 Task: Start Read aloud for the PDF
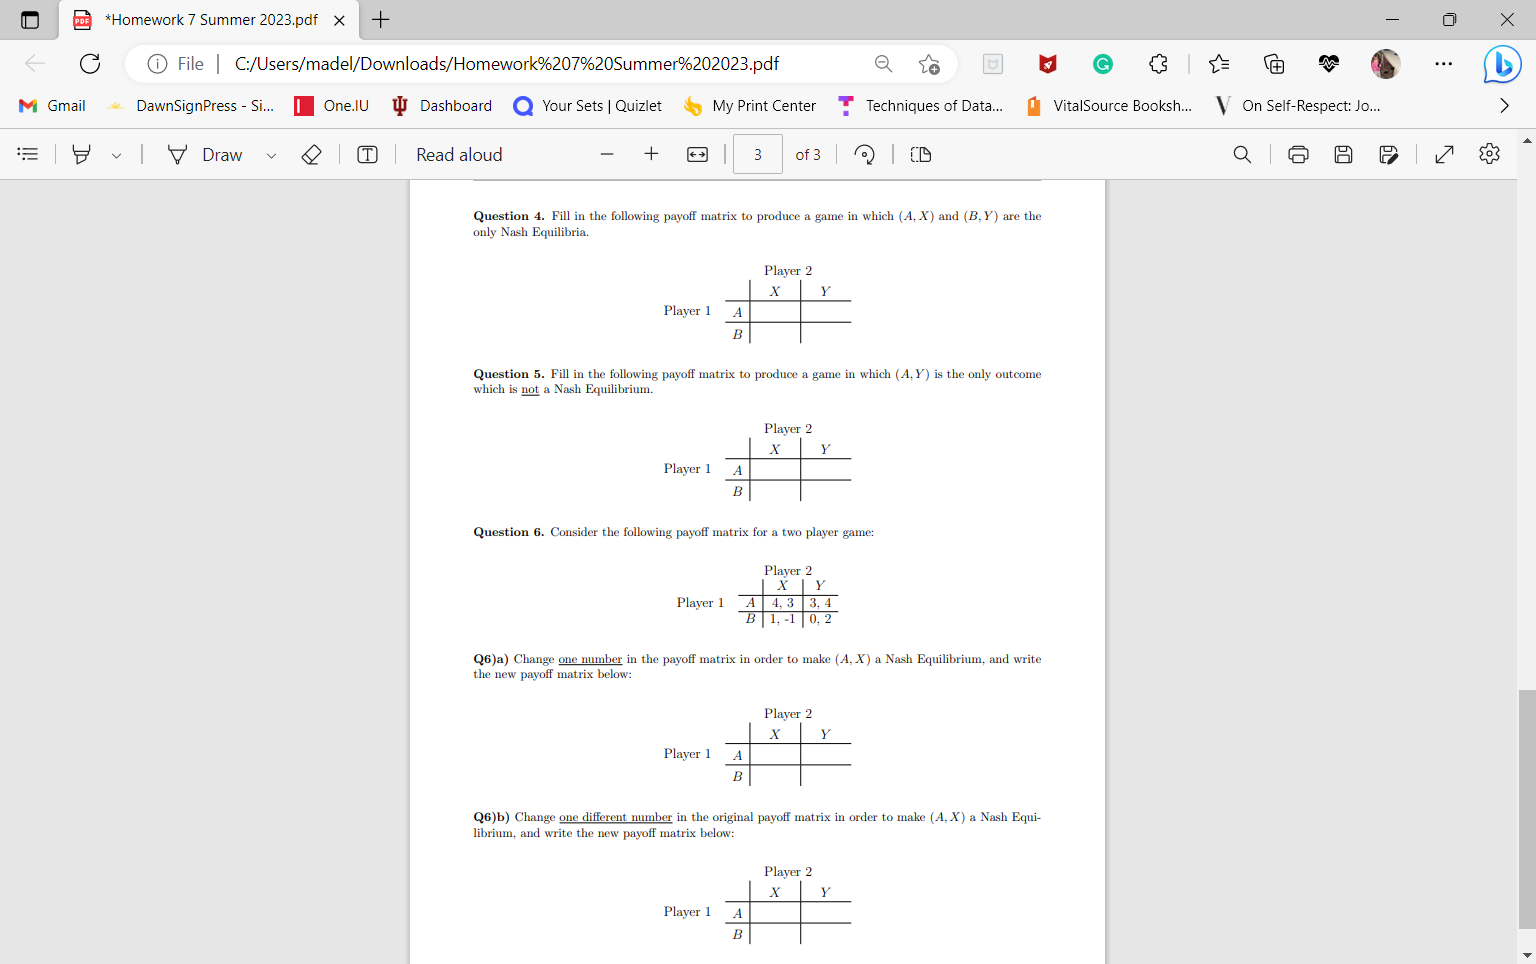tap(459, 154)
